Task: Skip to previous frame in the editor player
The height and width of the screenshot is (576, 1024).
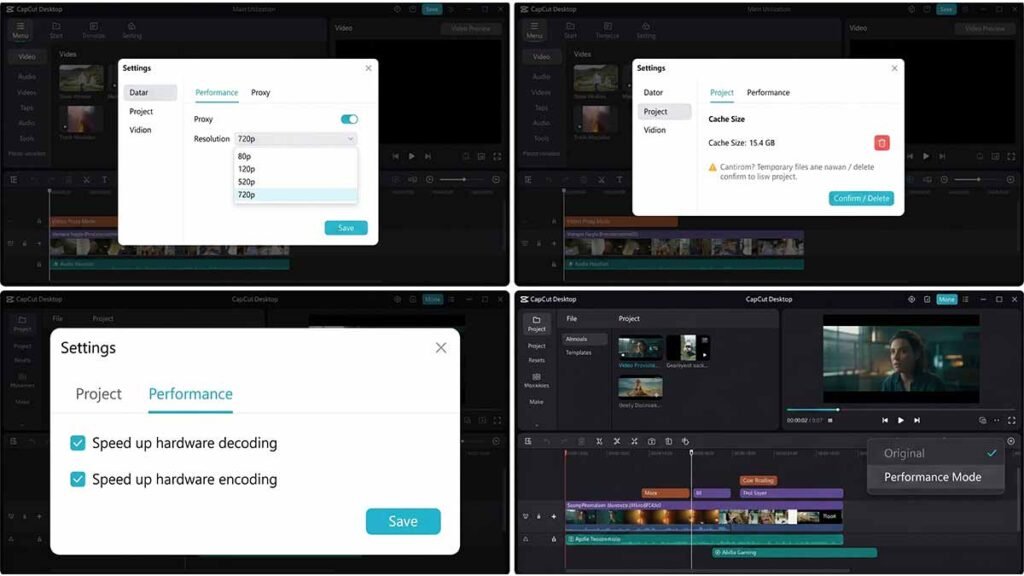Action: pos(885,421)
